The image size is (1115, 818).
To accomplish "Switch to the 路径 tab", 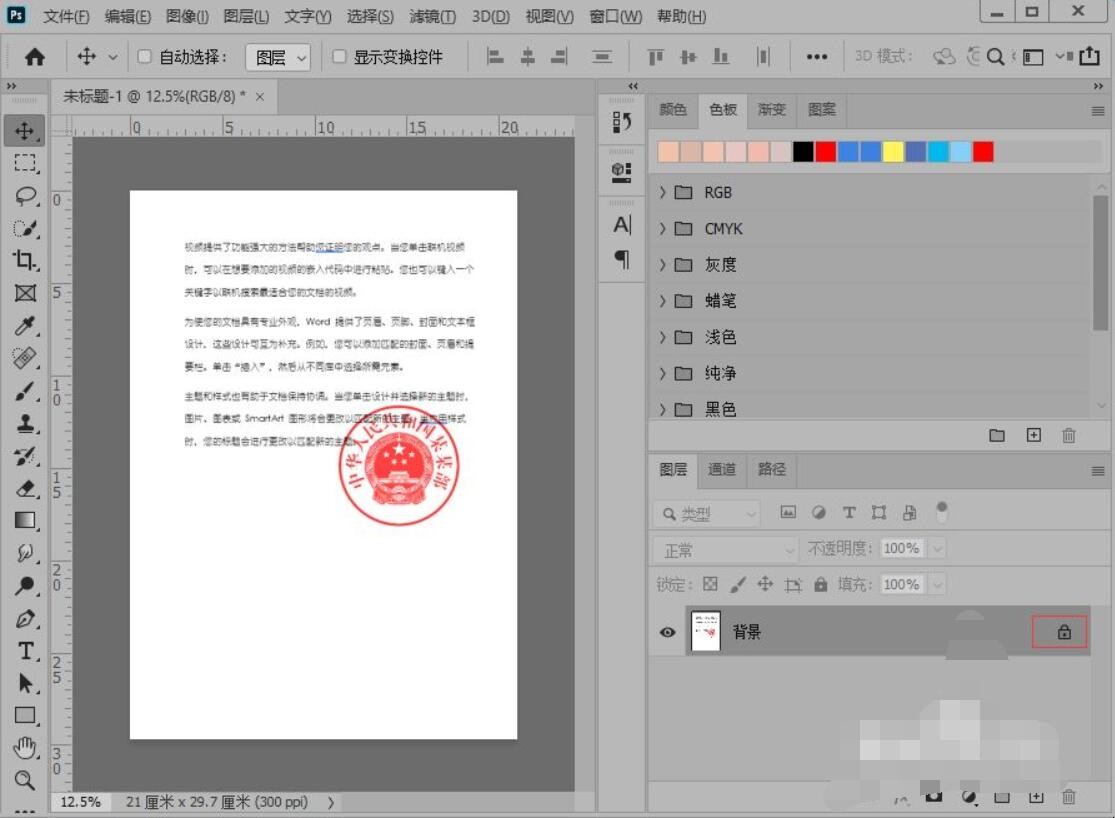I will (772, 469).
